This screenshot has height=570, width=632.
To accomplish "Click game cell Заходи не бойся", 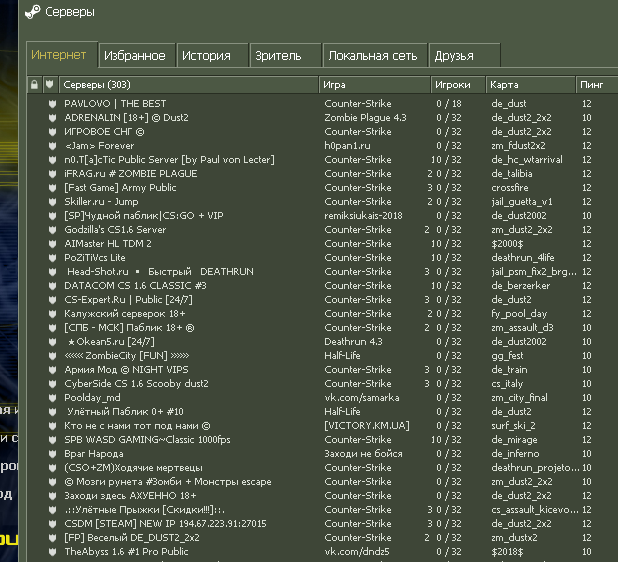I will coord(363,454).
